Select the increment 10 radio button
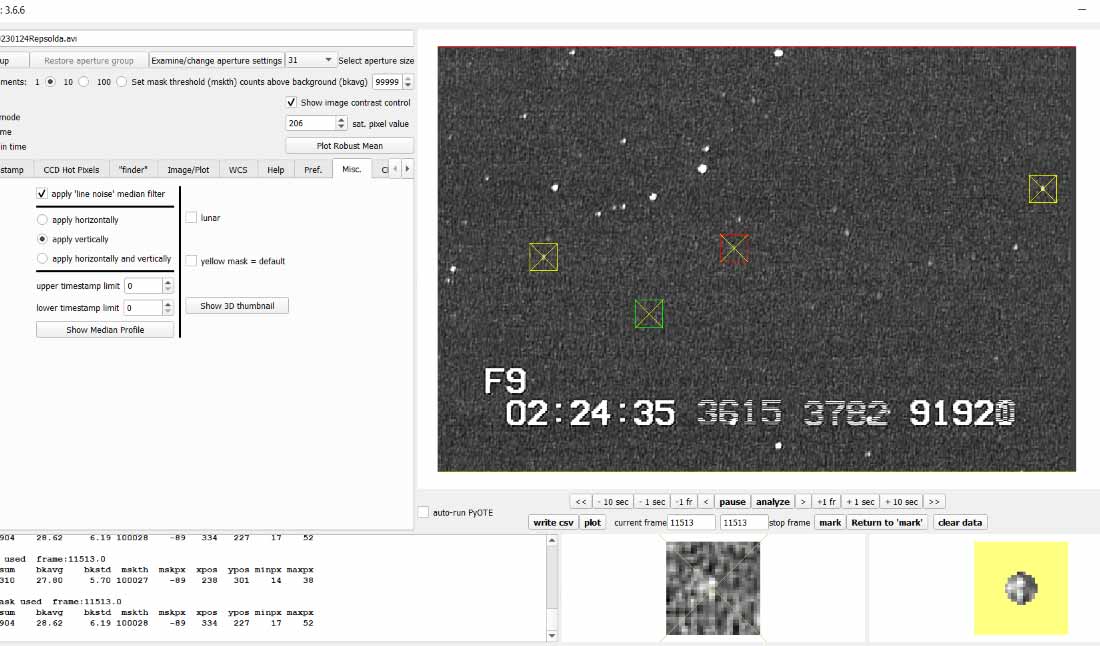This screenshot has width=1100, height=646. pyautogui.click(x=84, y=82)
